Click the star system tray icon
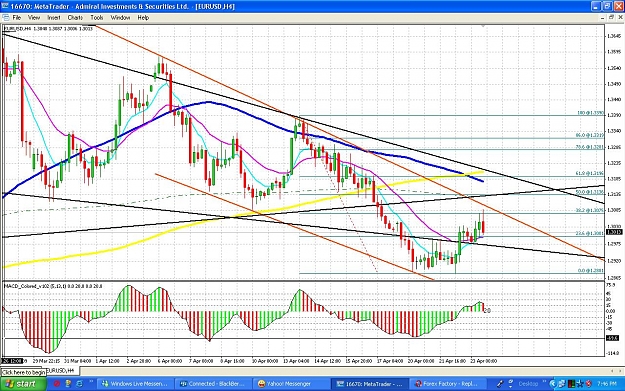Viewport: 625px width, 391px height. tap(579, 384)
